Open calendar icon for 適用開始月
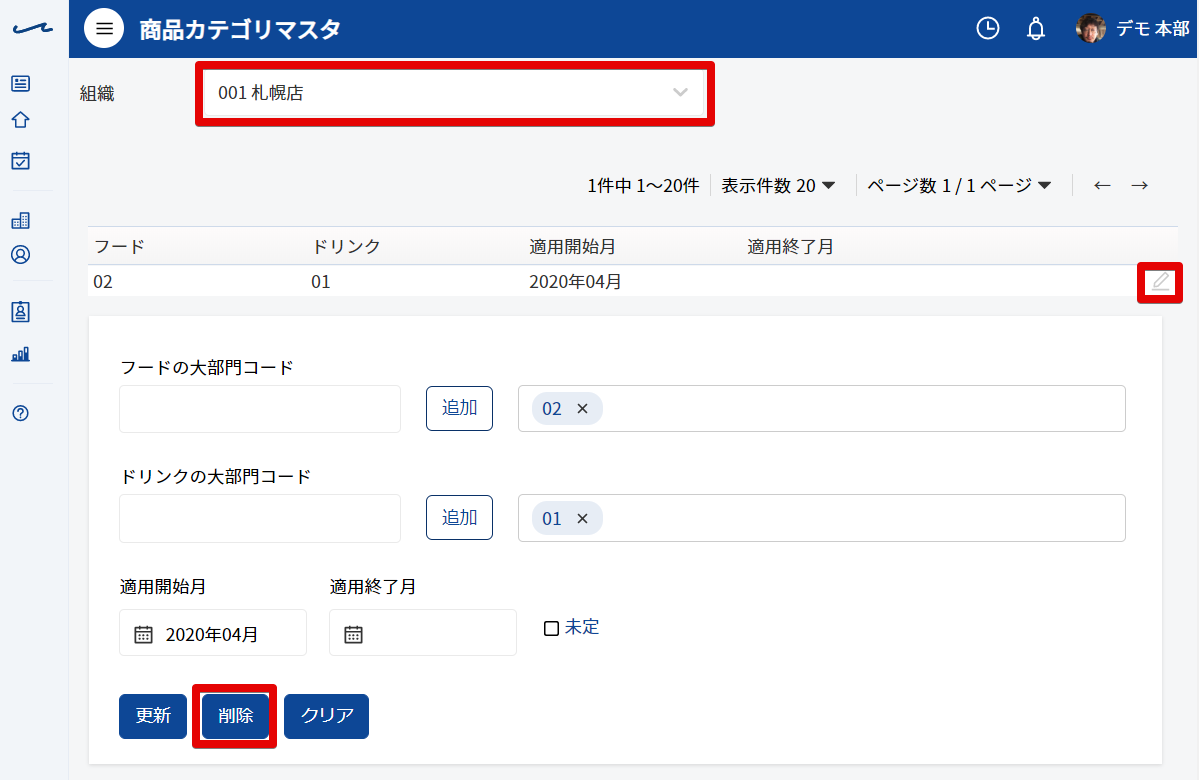1199x780 pixels. [x=143, y=634]
